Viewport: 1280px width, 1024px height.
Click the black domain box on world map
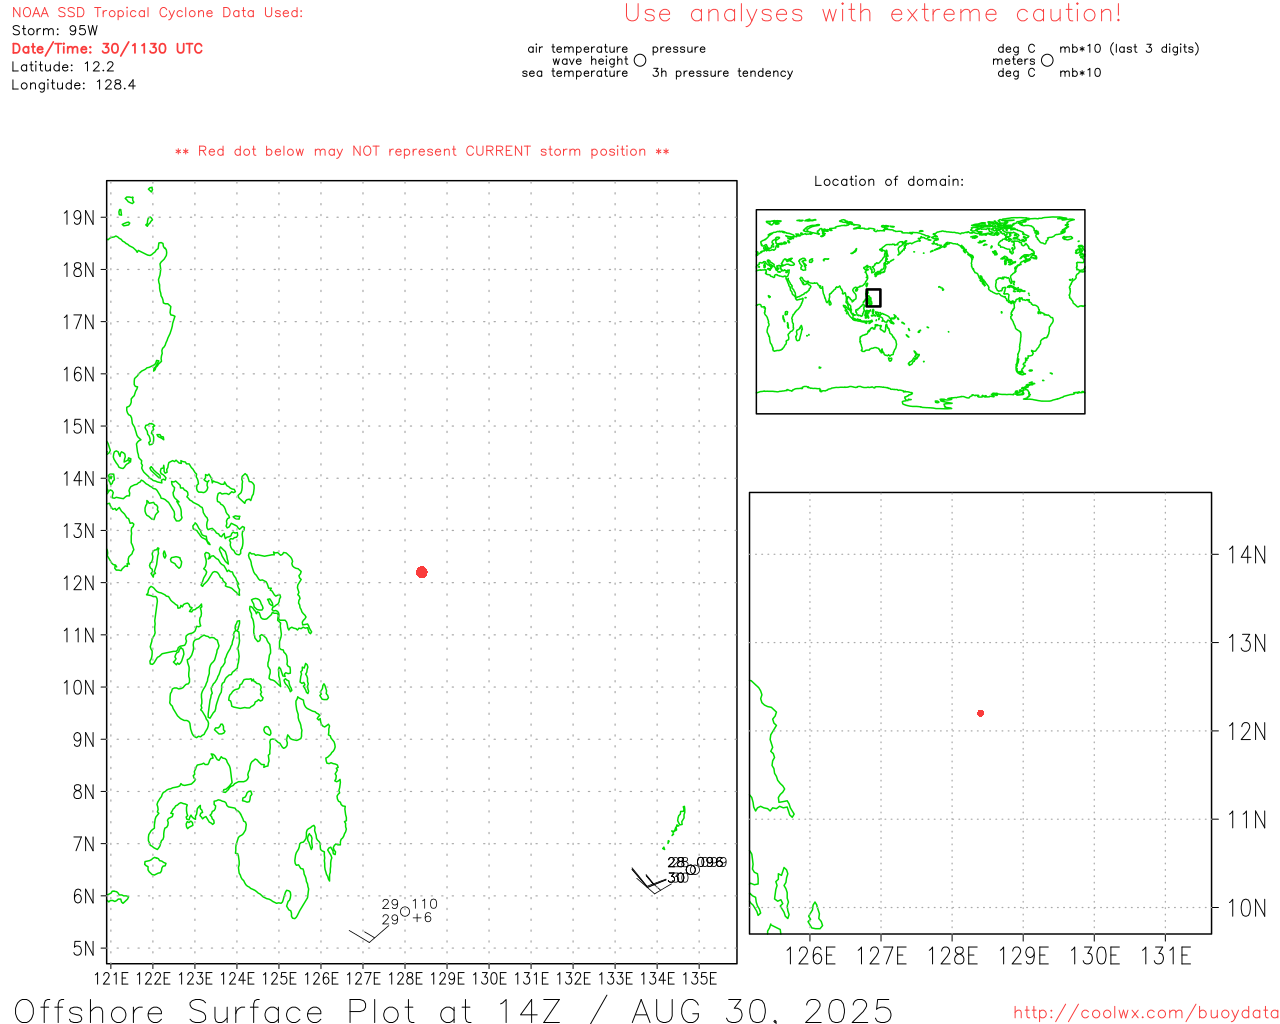(x=873, y=298)
